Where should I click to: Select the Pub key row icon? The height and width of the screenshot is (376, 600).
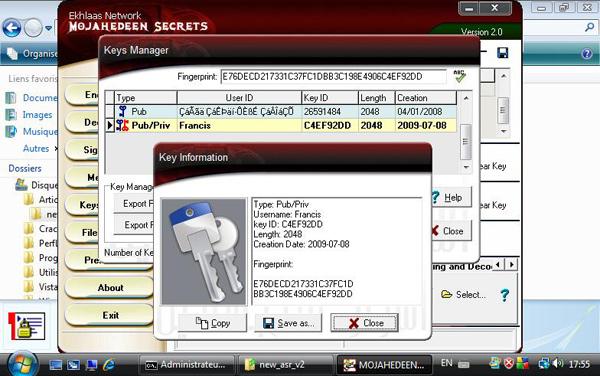pos(122,111)
